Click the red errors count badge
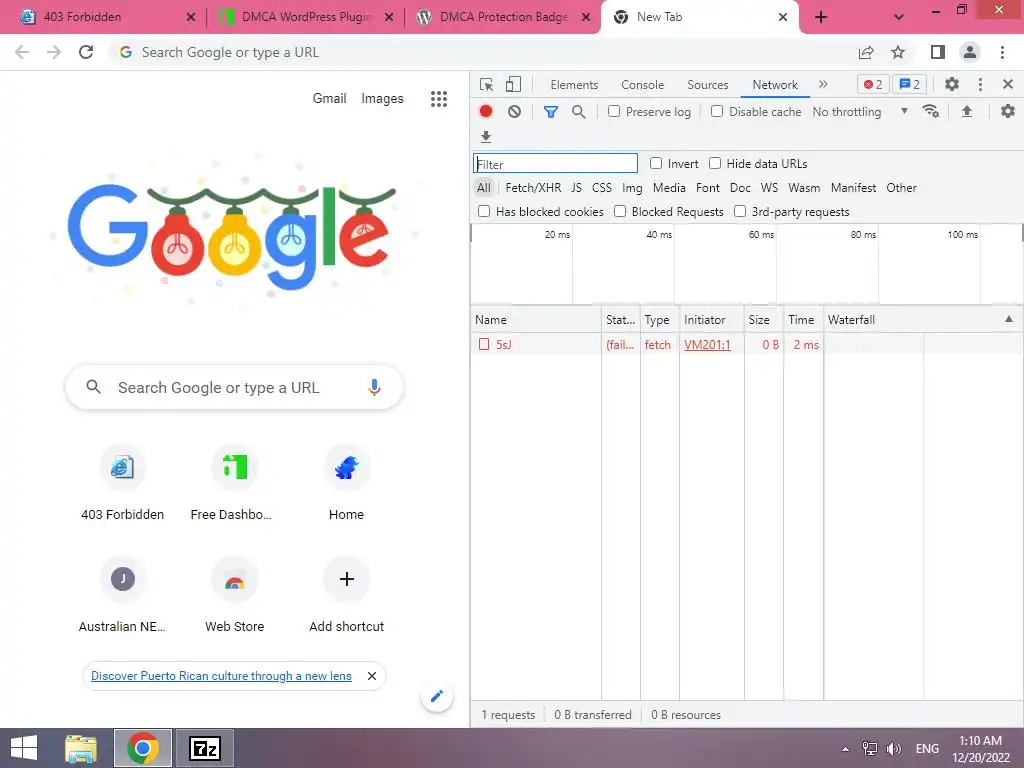1024x768 pixels. (x=873, y=84)
